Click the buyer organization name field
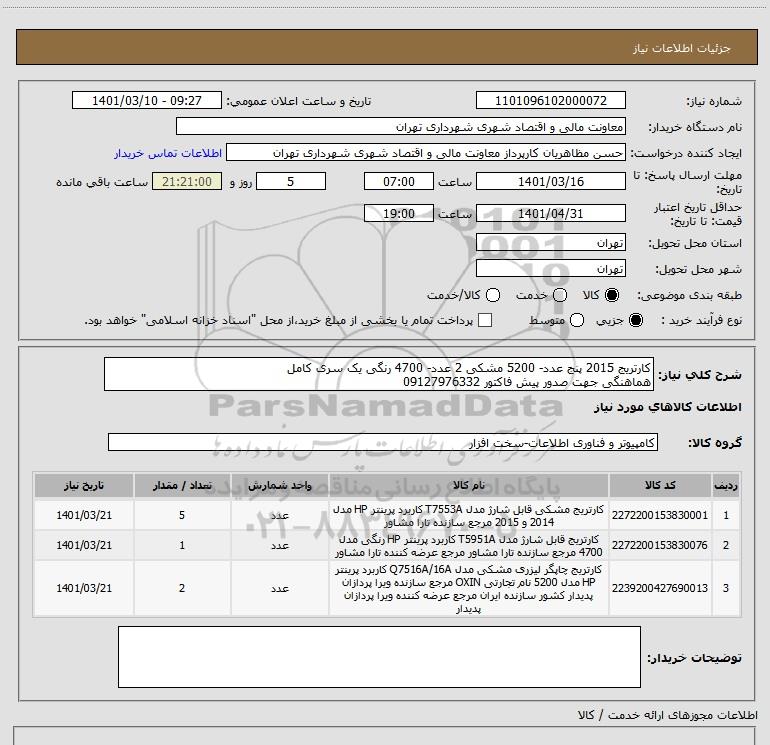The width and height of the screenshot is (770, 745). point(401,126)
